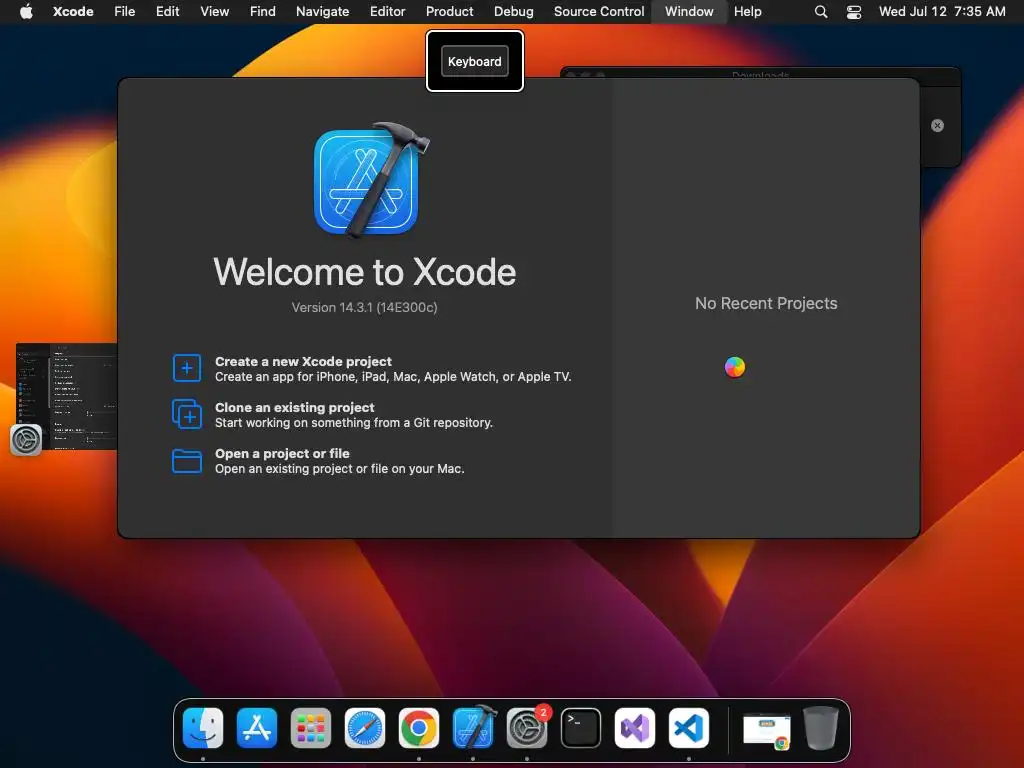Open the File menu
This screenshot has width=1024, height=768.
tap(124, 12)
